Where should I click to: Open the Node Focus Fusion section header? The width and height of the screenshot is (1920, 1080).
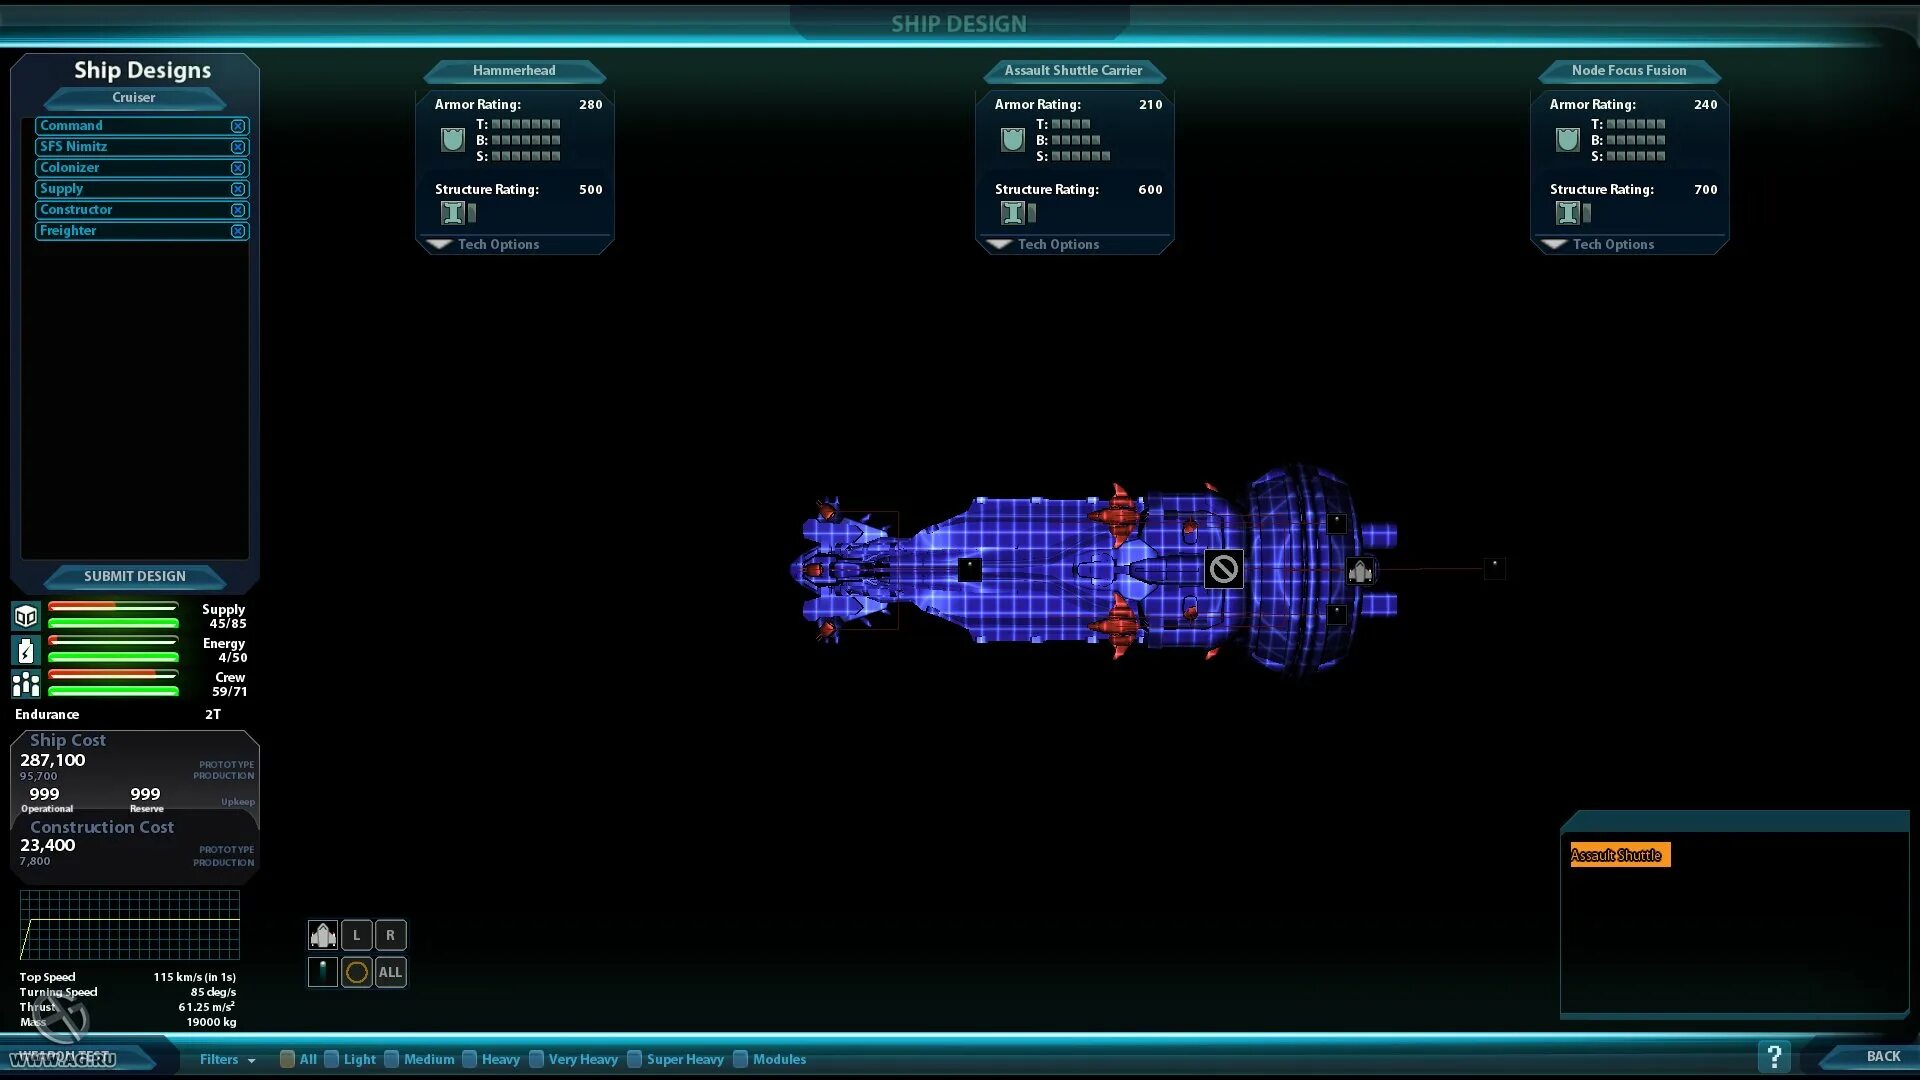coord(1628,71)
